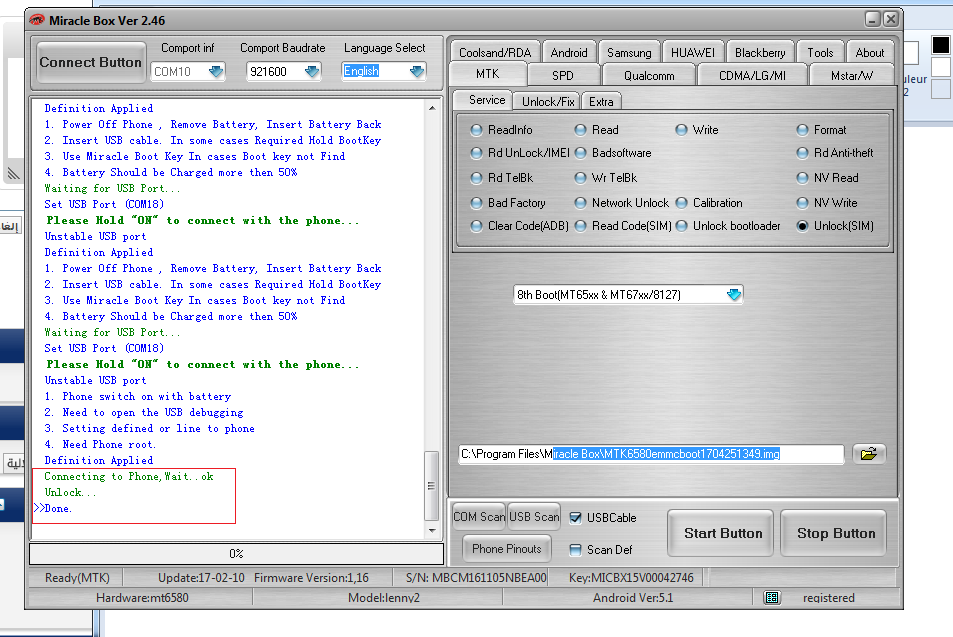Open the boot file browse folder icon
This screenshot has width=953, height=637.
[x=869, y=453]
